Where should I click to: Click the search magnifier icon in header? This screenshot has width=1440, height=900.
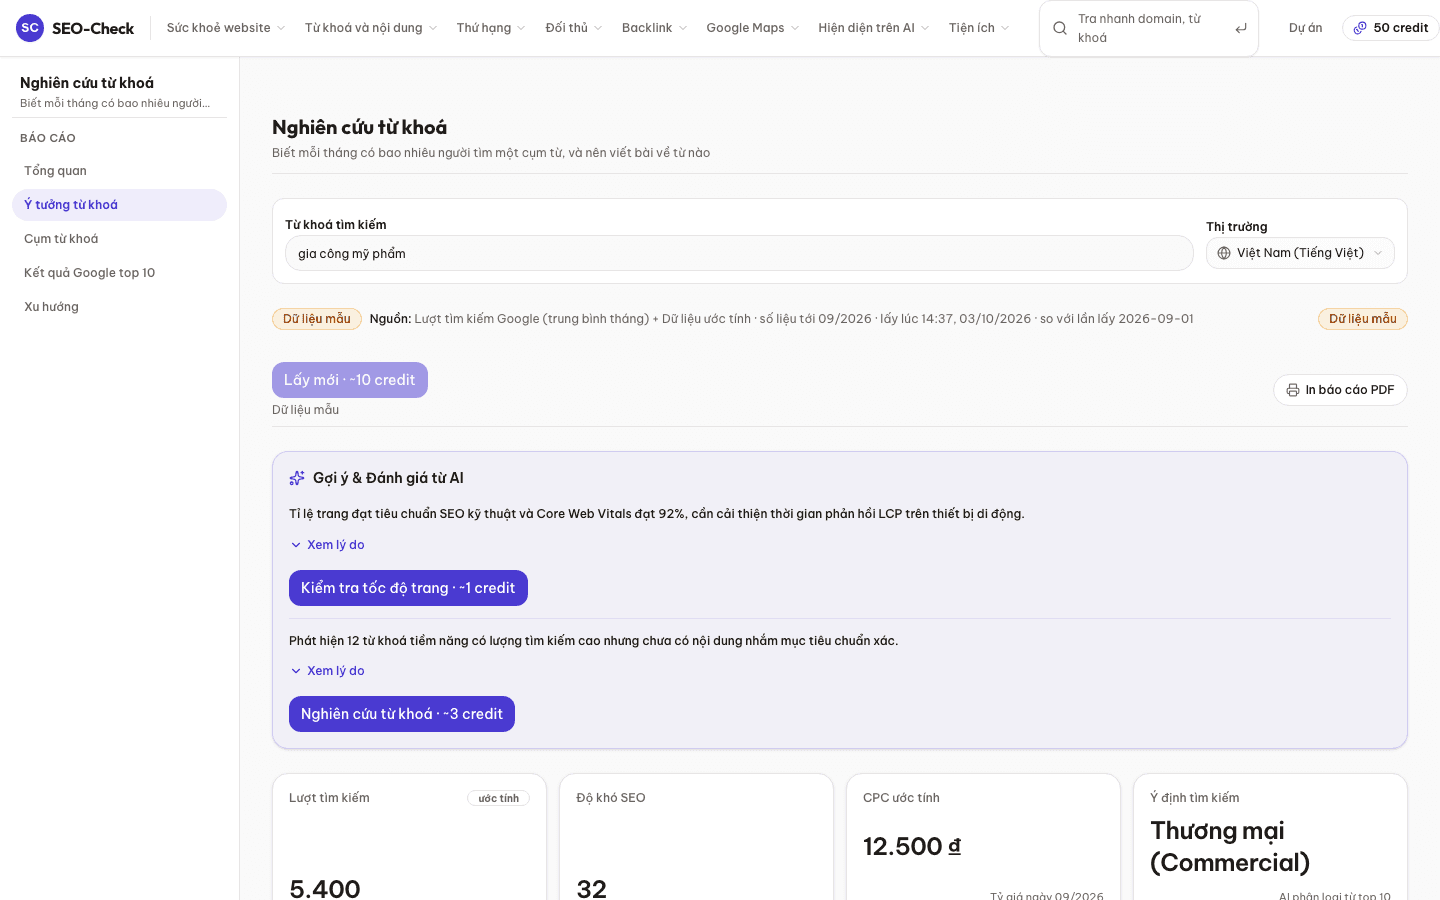[x=1060, y=28]
